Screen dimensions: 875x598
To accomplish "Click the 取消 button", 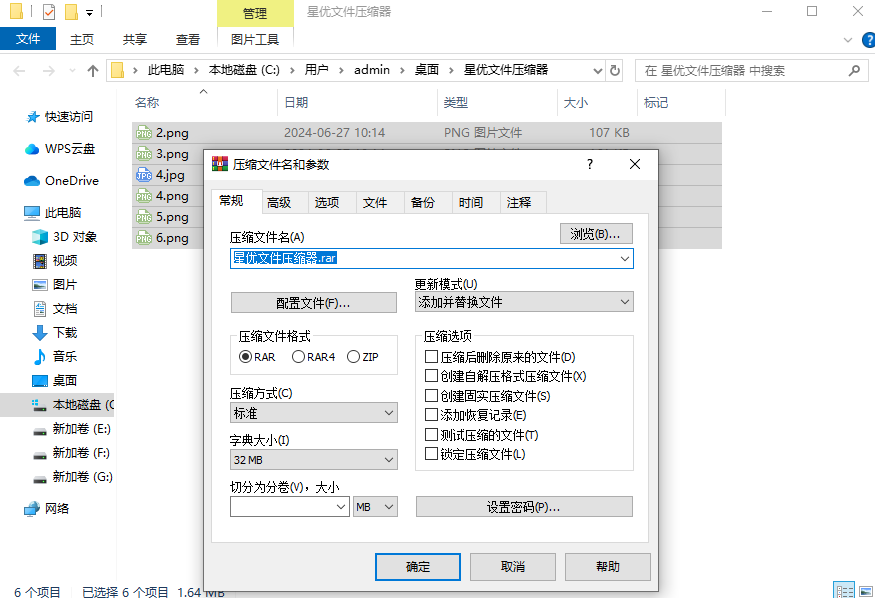I will click(x=513, y=567).
